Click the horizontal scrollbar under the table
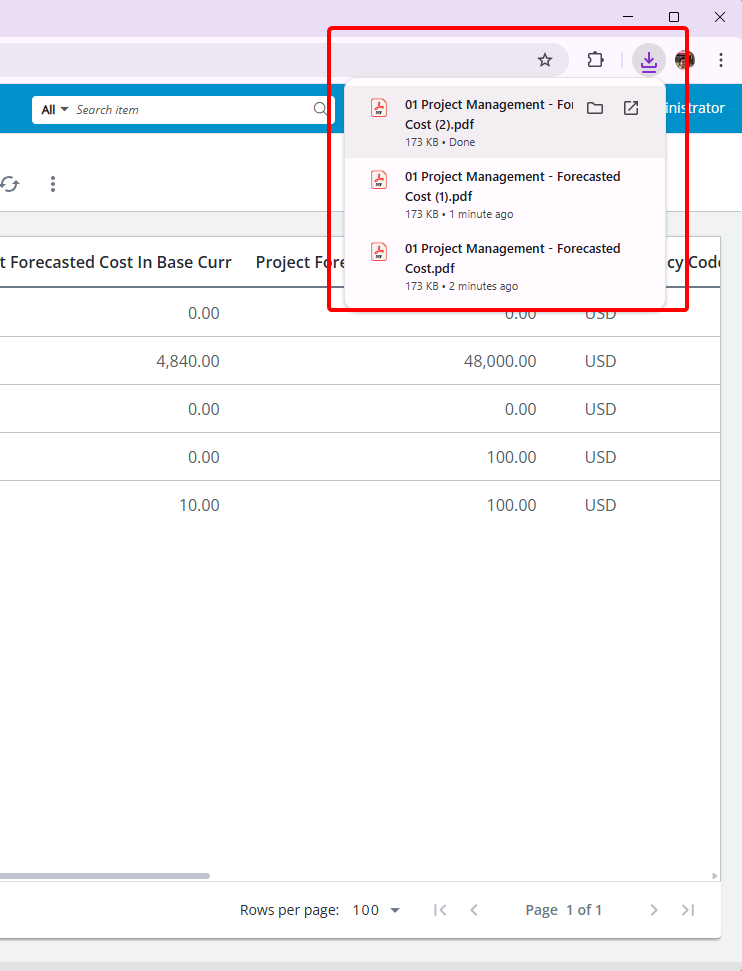 [100, 876]
